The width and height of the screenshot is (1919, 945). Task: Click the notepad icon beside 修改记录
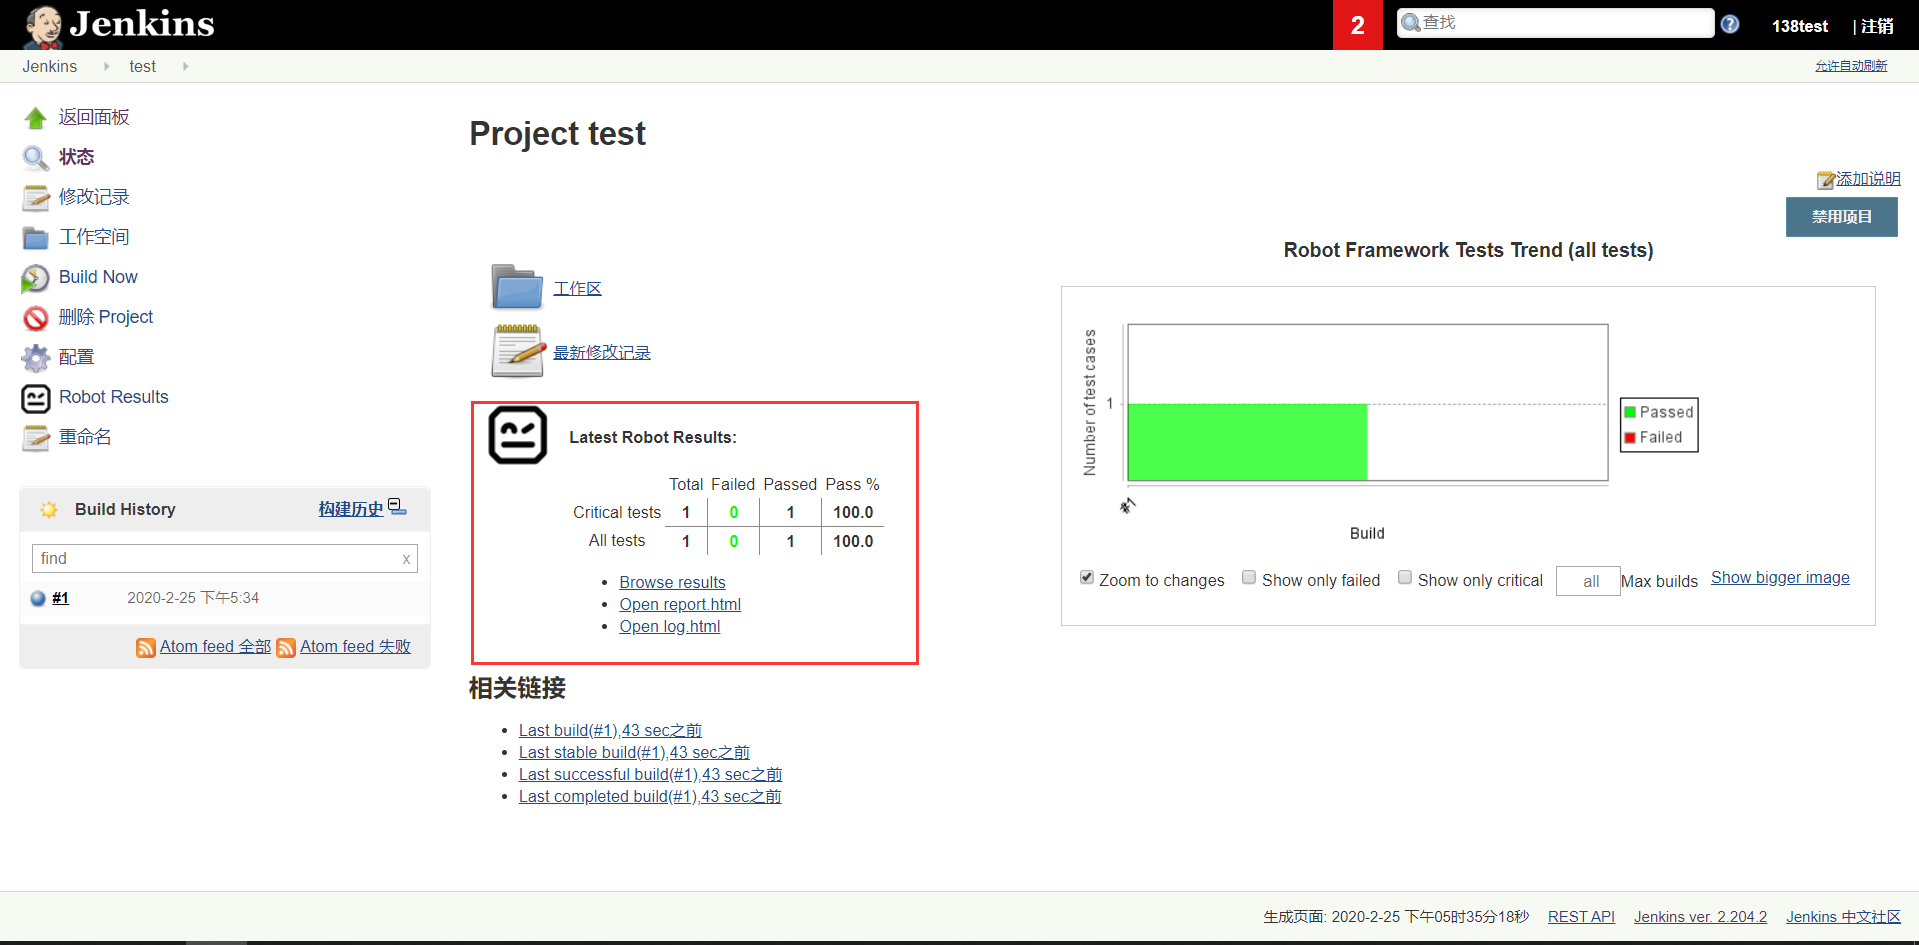pos(36,198)
